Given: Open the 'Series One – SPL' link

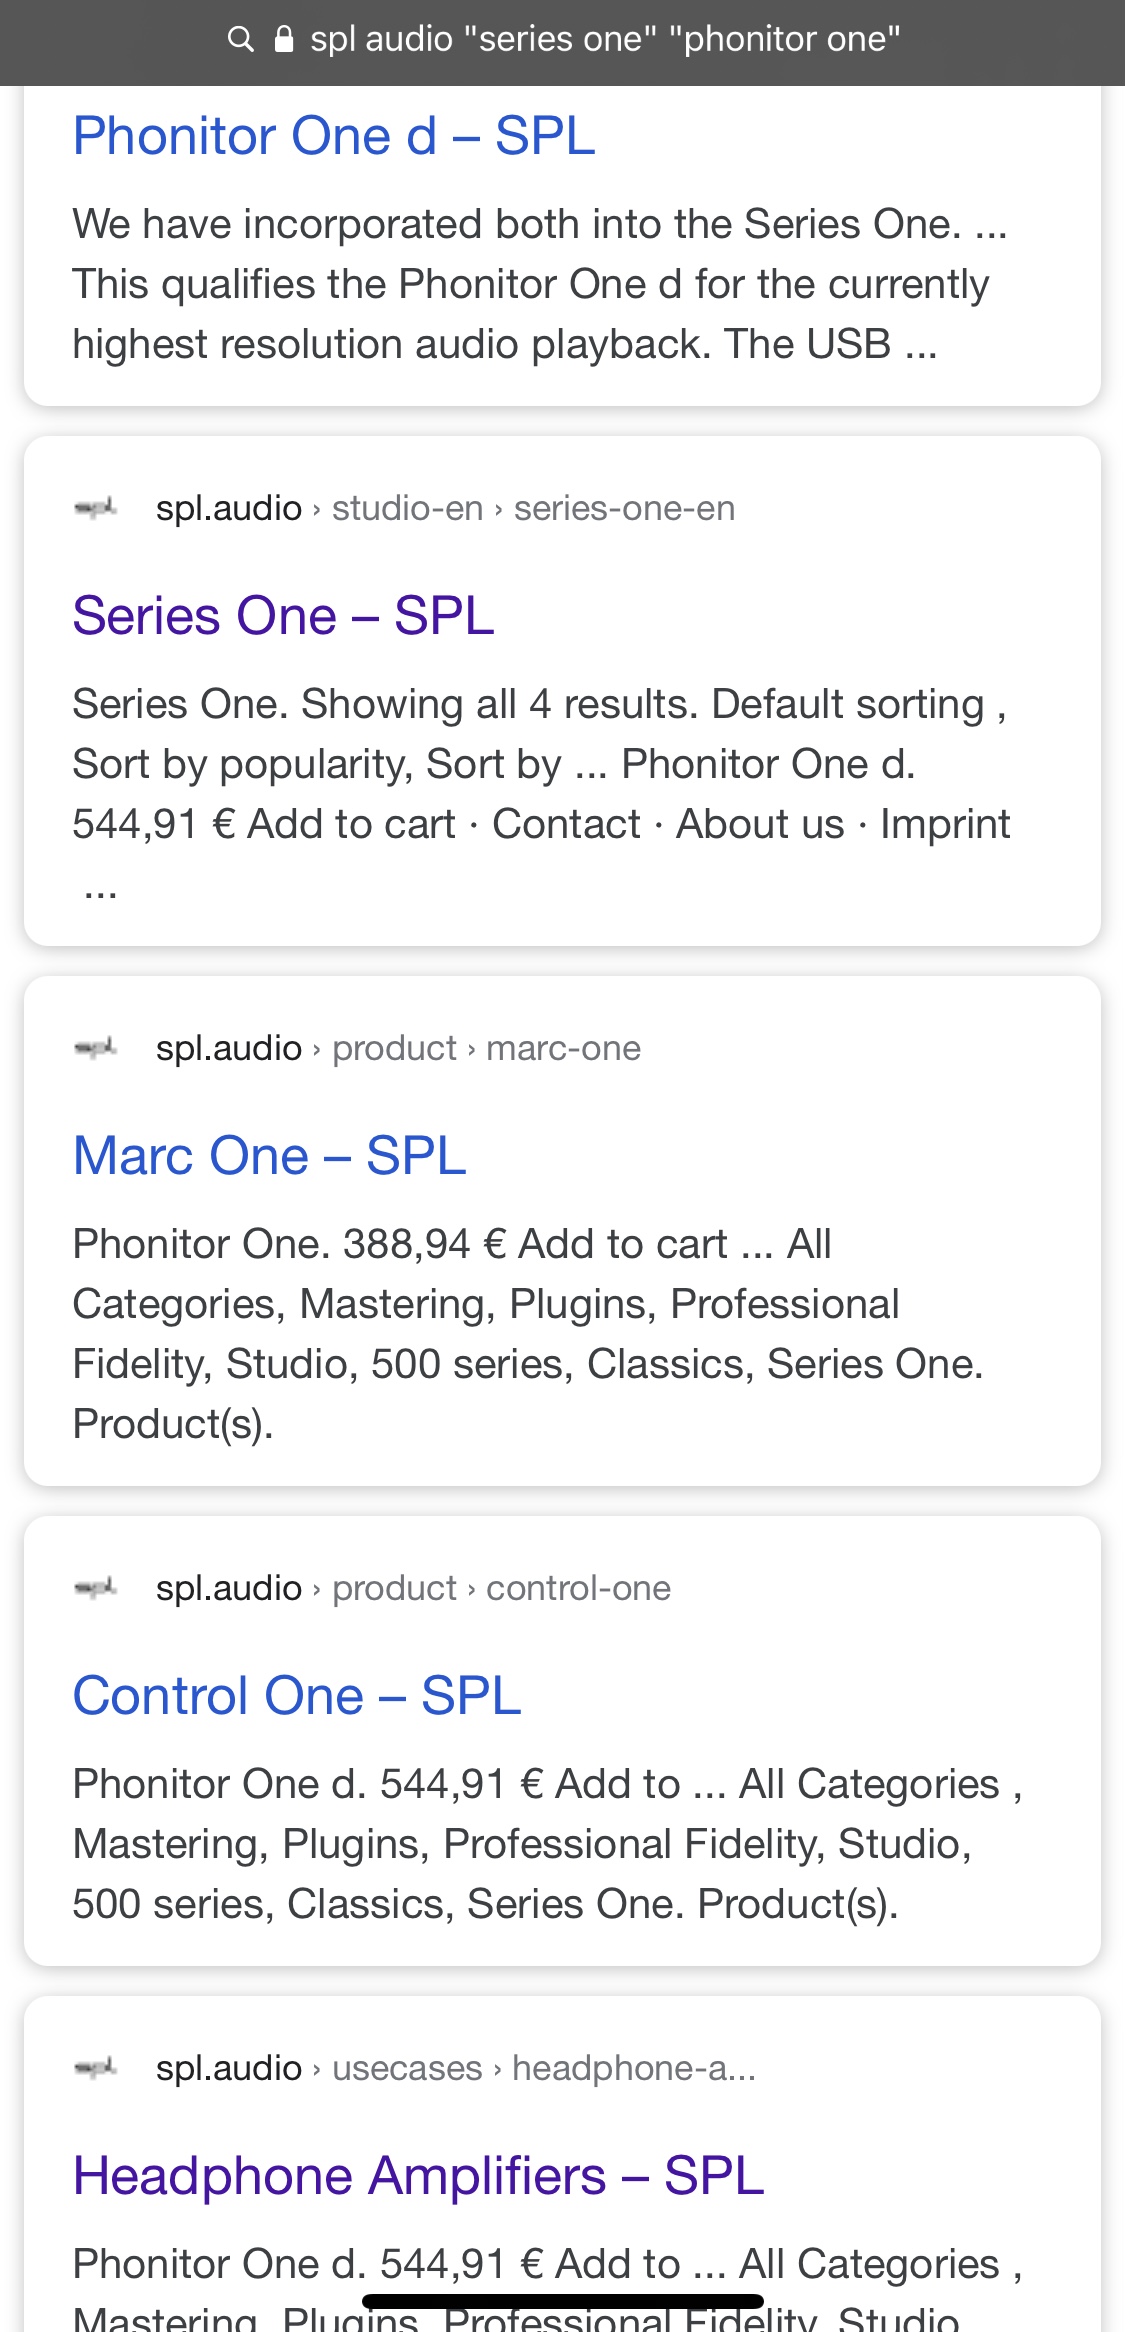Looking at the screenshot, I should [283, 616].
